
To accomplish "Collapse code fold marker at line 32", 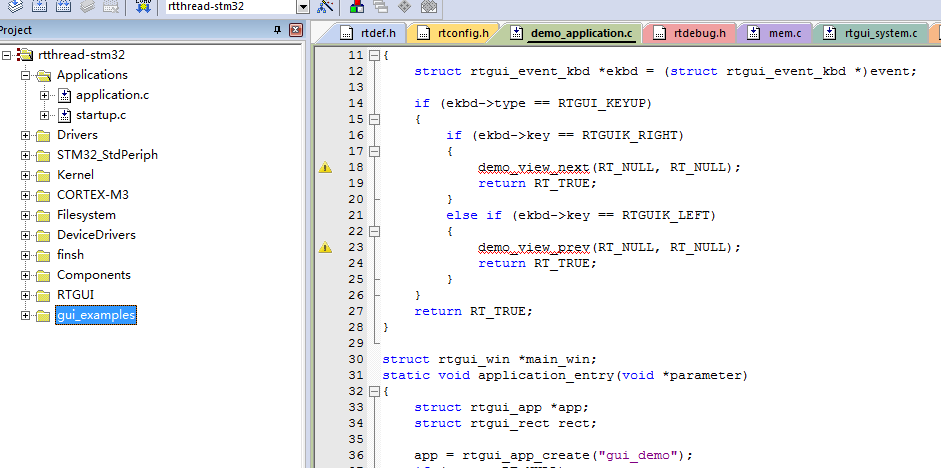I will pos(374,391).
